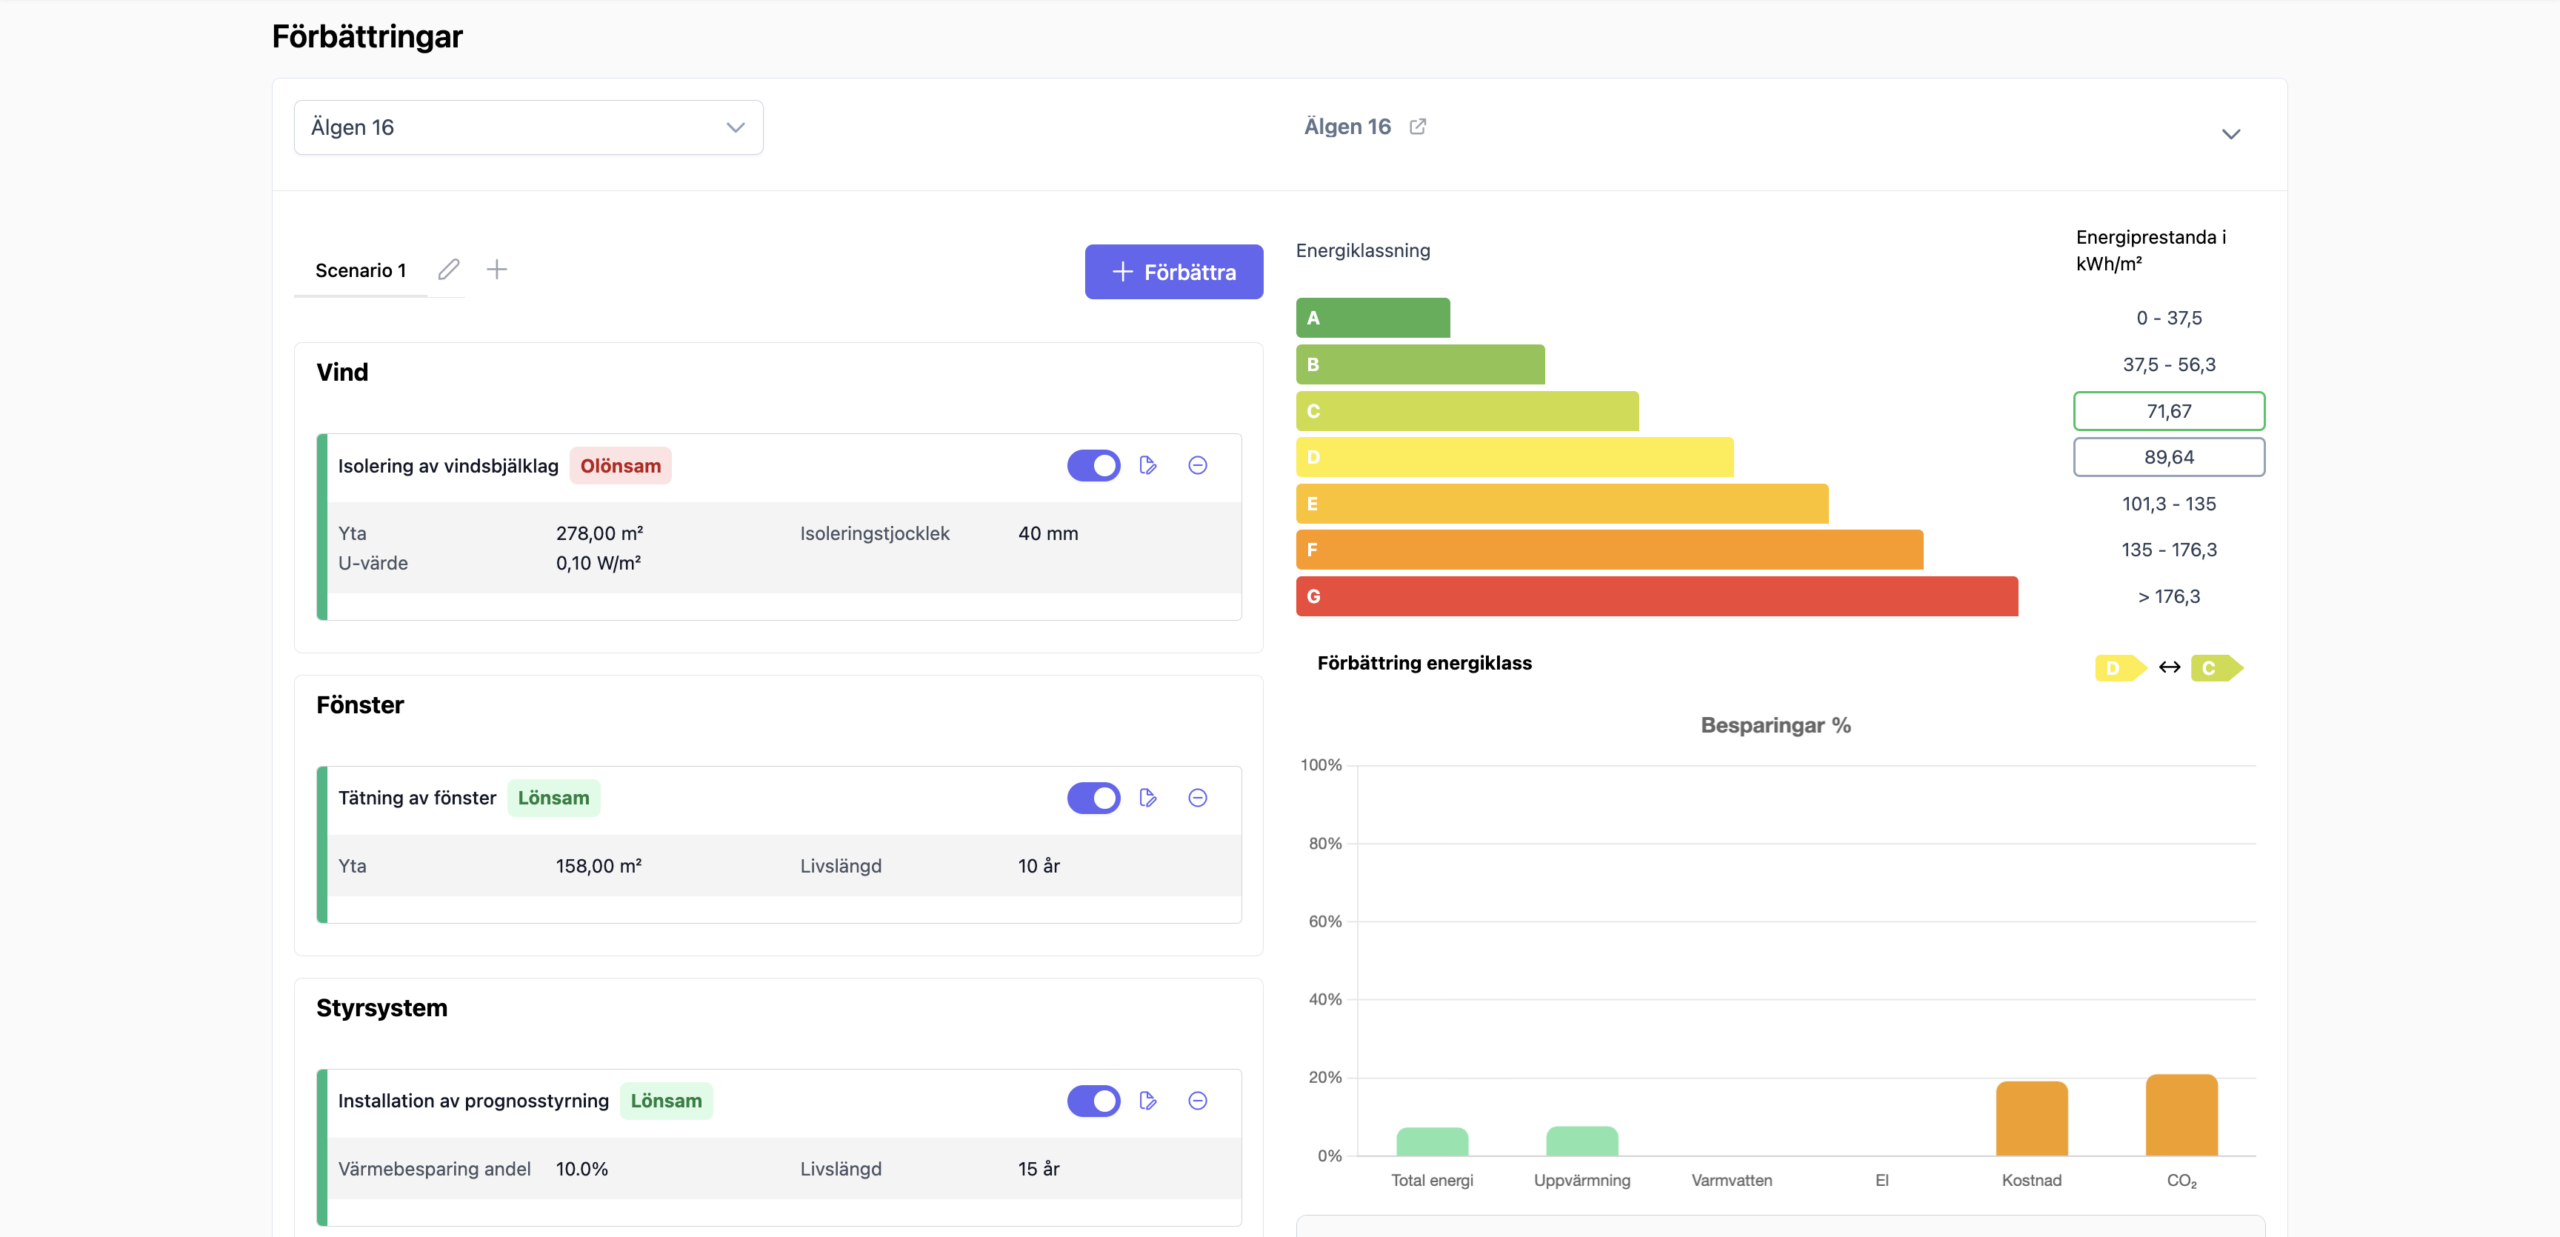The height and width of the screenshot is (1237, 2560).
Task: Open Älgen 16 external link icon
Action: (x=1418, y=126)
